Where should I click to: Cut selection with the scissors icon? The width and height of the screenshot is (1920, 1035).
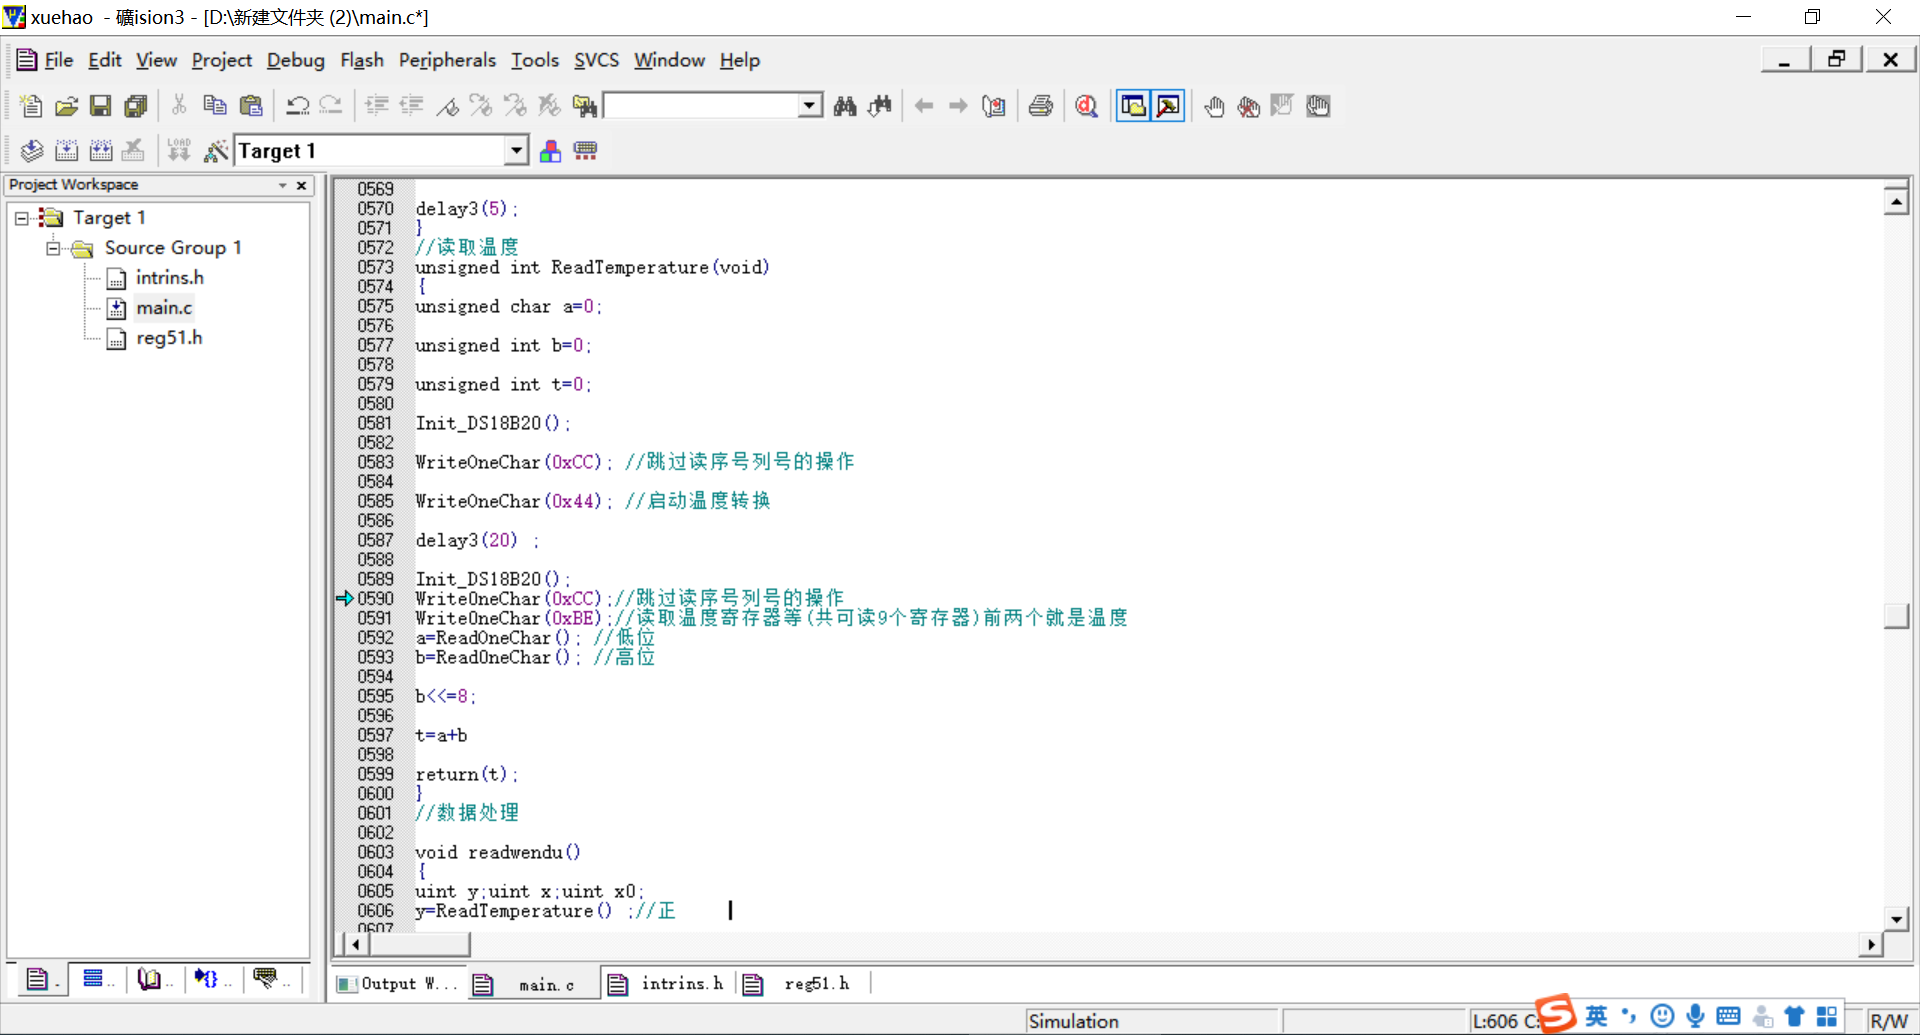coord(179,106)
